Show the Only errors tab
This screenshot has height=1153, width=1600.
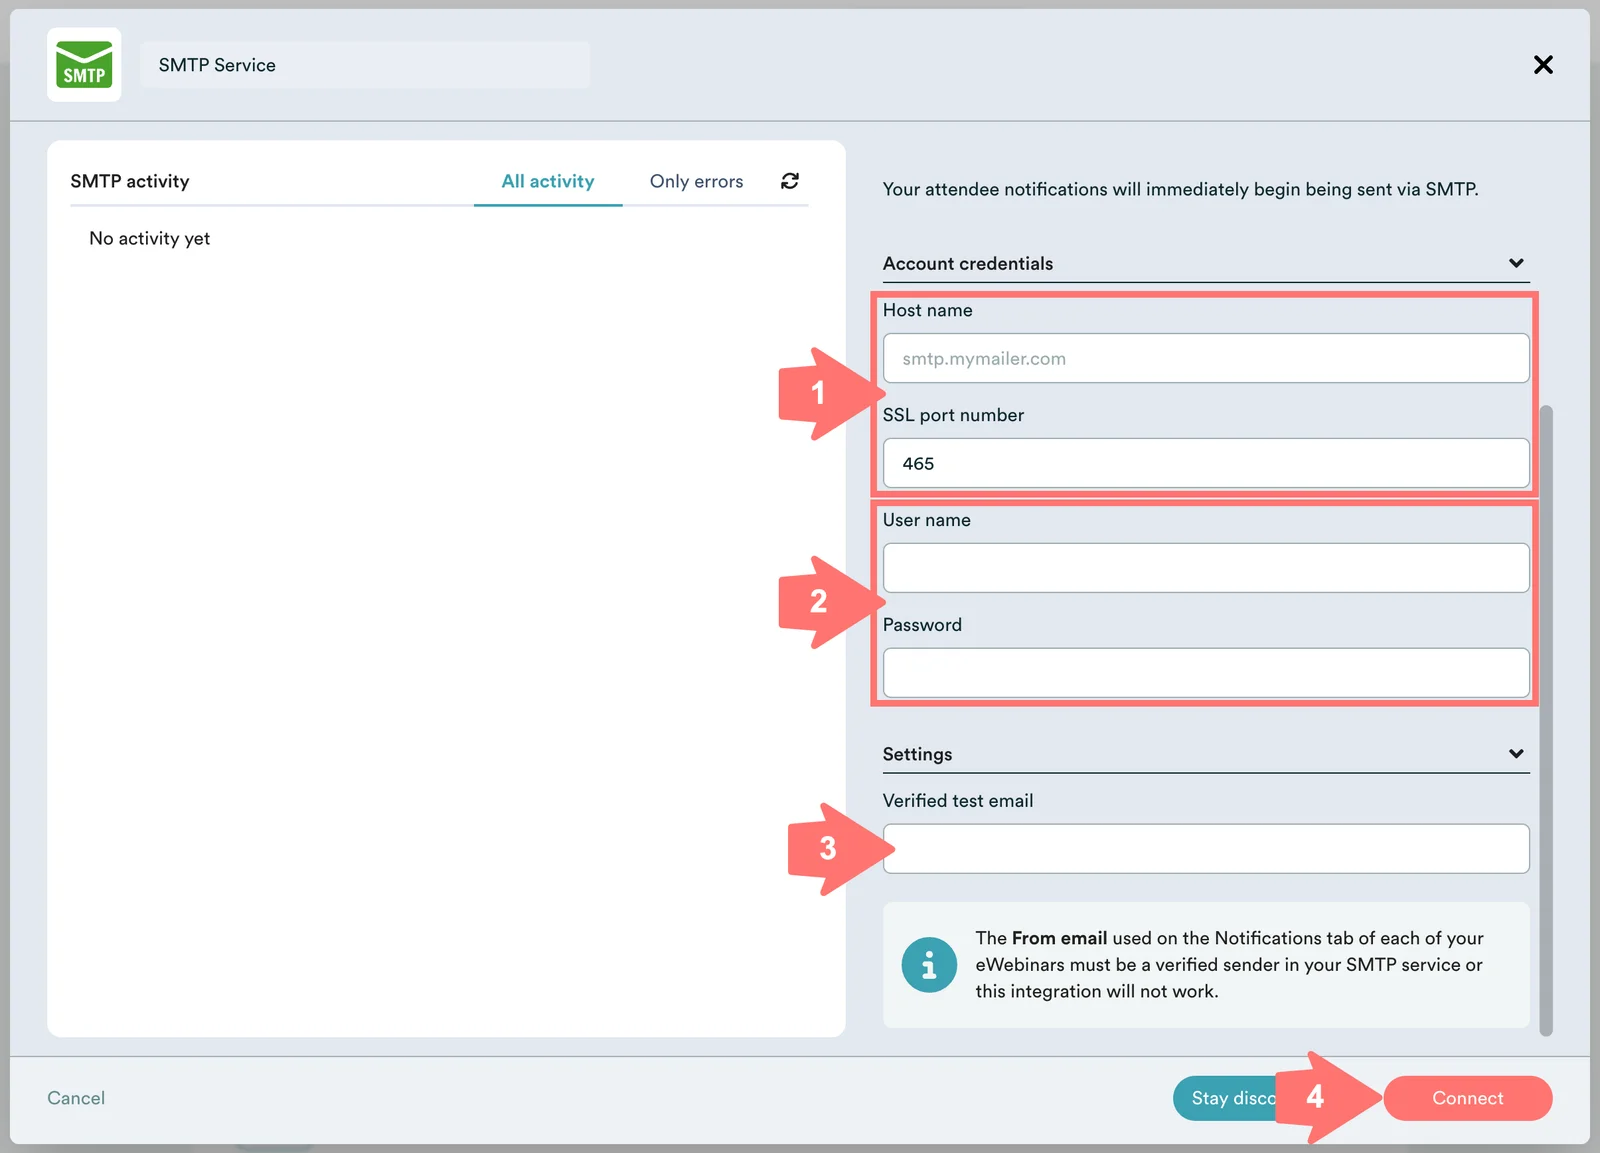[x=696, y=181]
